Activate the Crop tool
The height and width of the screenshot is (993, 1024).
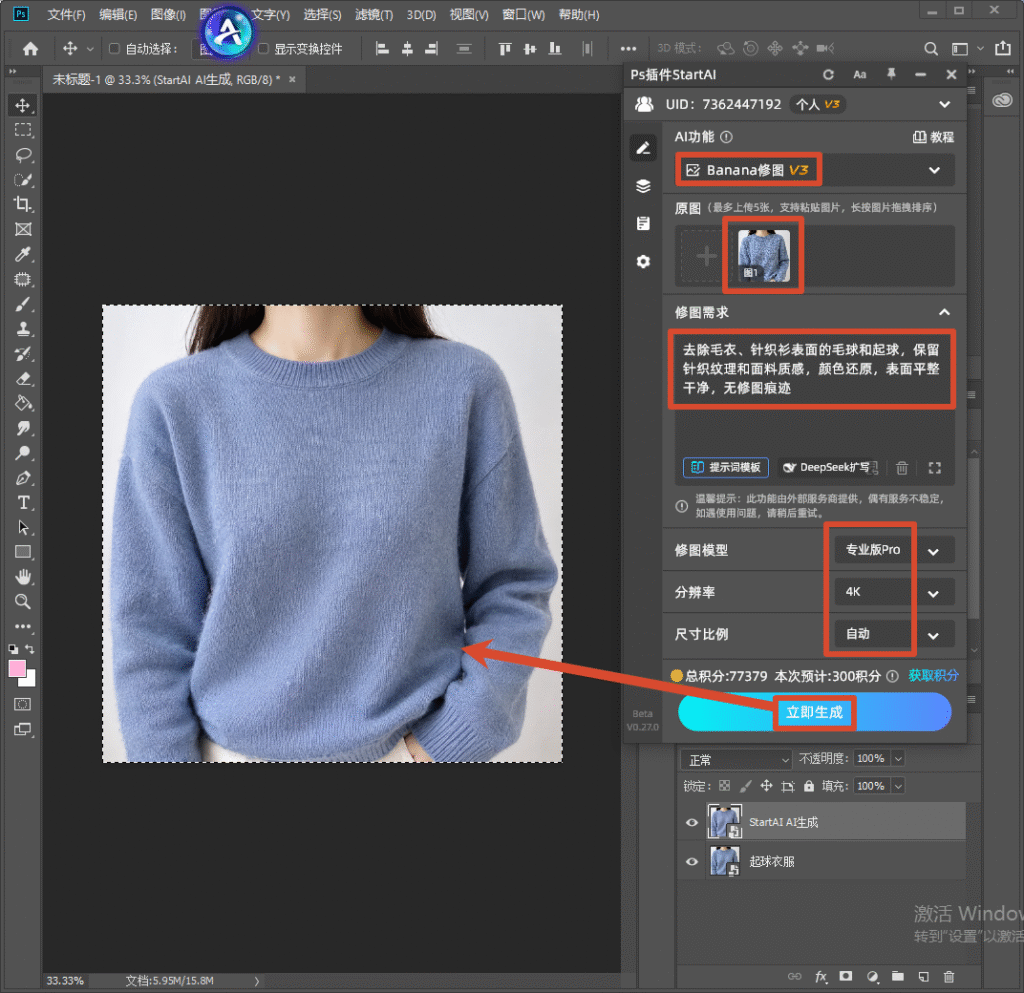click(23, 204)
